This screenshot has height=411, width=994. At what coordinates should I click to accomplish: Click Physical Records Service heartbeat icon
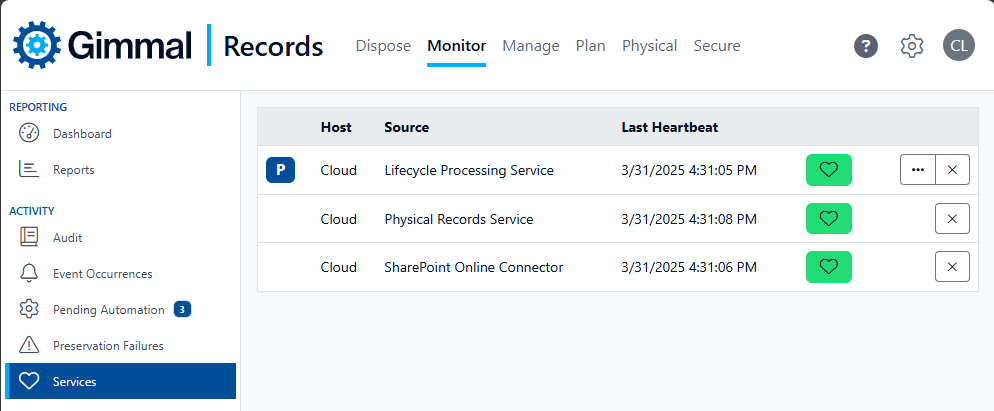[x=828, y=219]
